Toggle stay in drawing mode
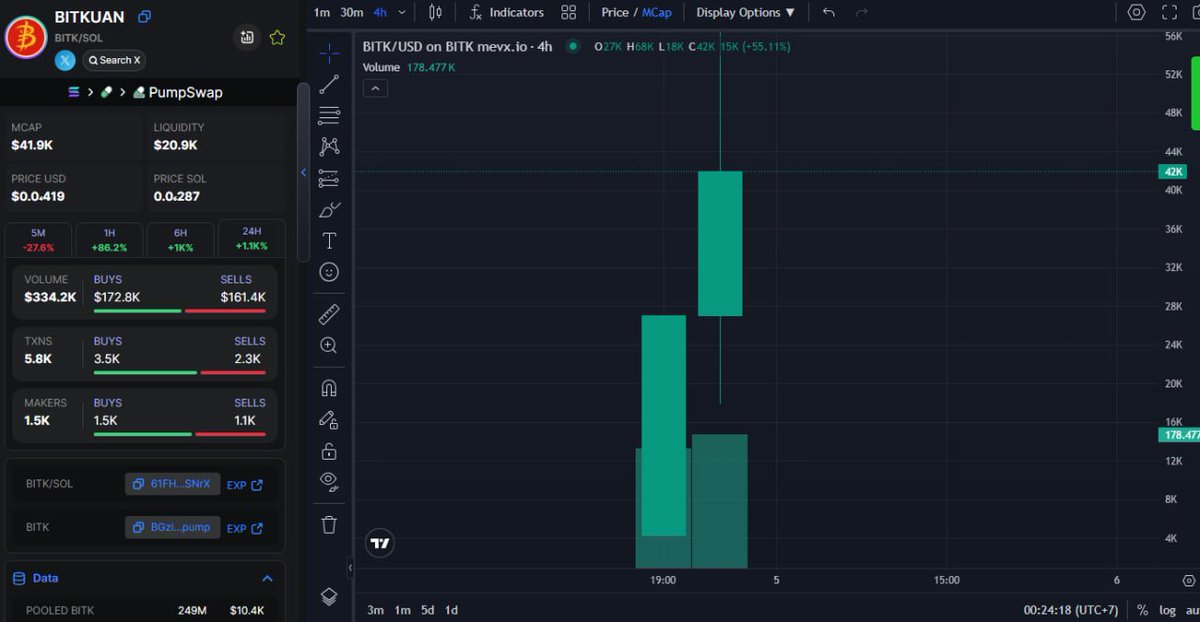Image resolution: width=1200 pixels, height=622 pixels. [329, 420]
